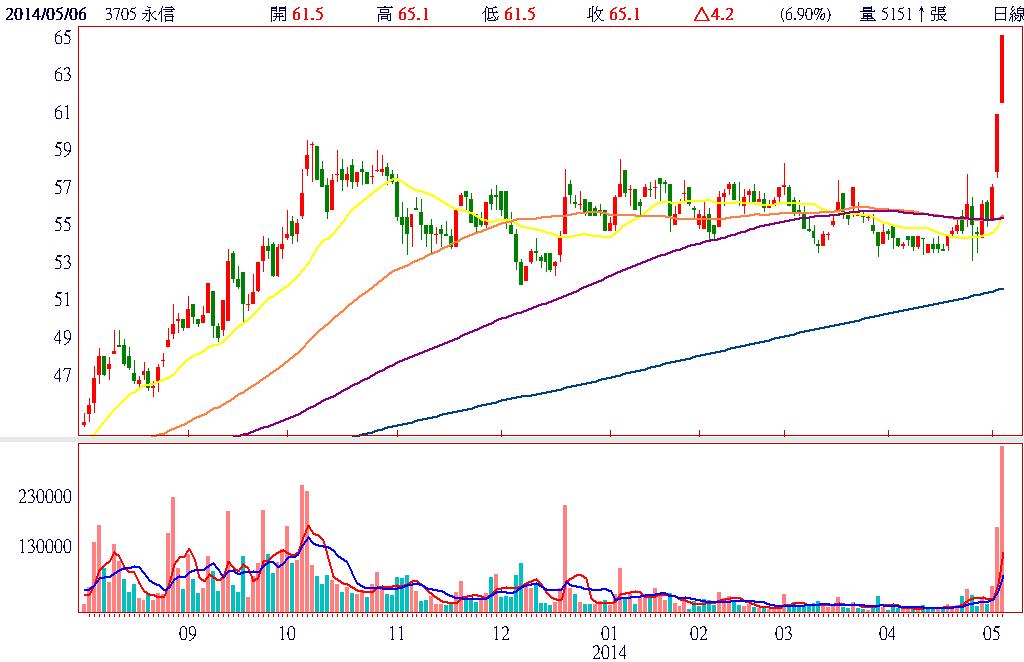Click the 日線 daily chart period label
This screenshot has height=662, width=1024.
1007,14
